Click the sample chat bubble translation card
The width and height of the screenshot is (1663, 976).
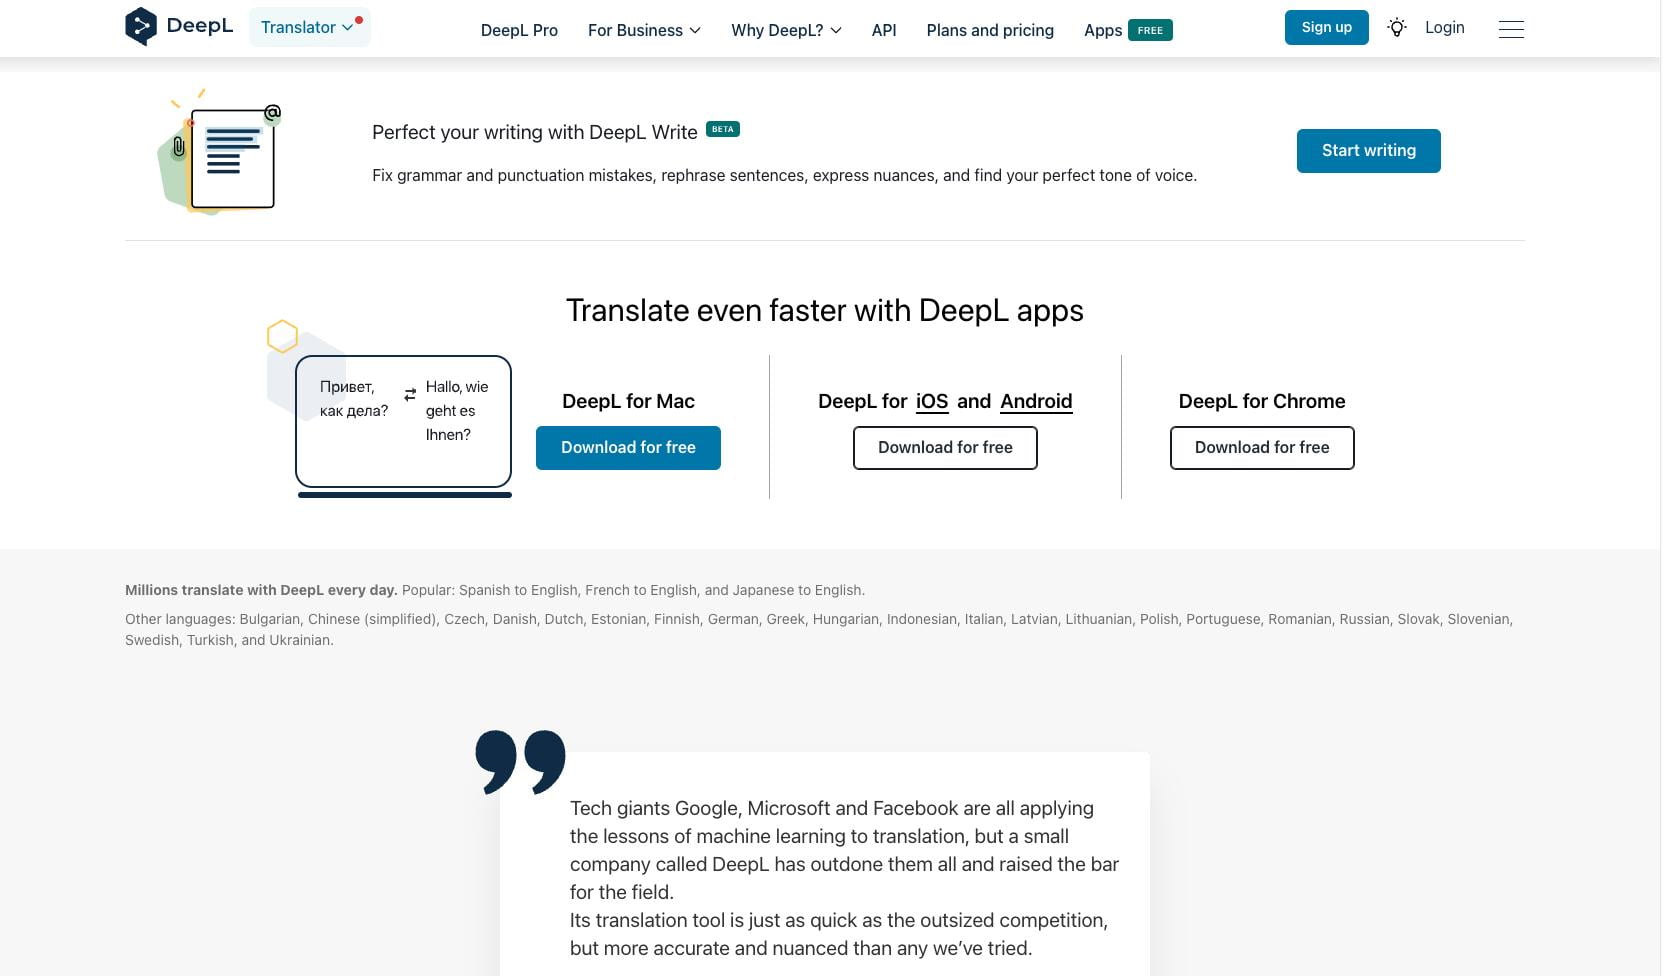tap(403, 421)
